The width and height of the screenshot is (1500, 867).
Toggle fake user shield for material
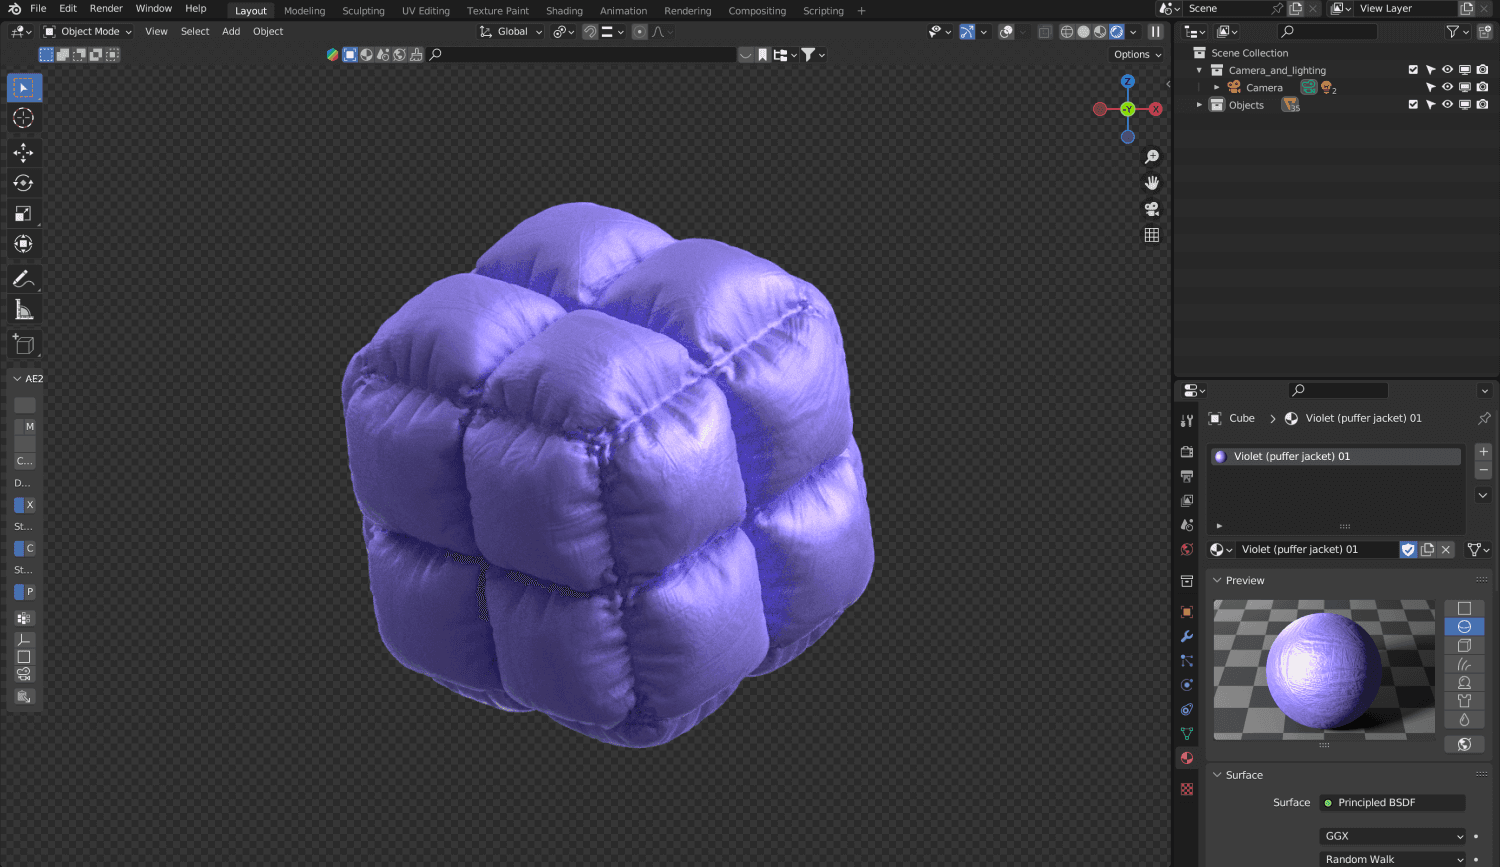pos(1408,549)
